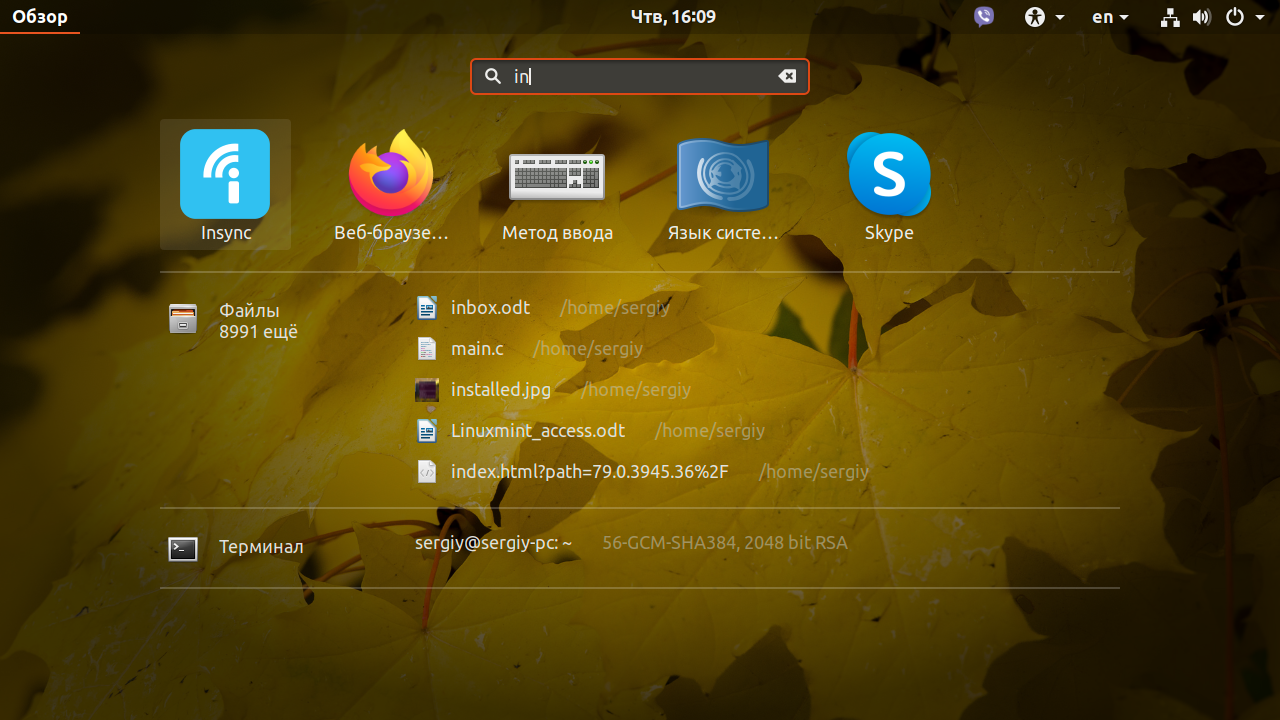This screenshot has width=1280, height=720.
Task: Open the Метод ввода keyboard icon
Action: click(557, 177)
